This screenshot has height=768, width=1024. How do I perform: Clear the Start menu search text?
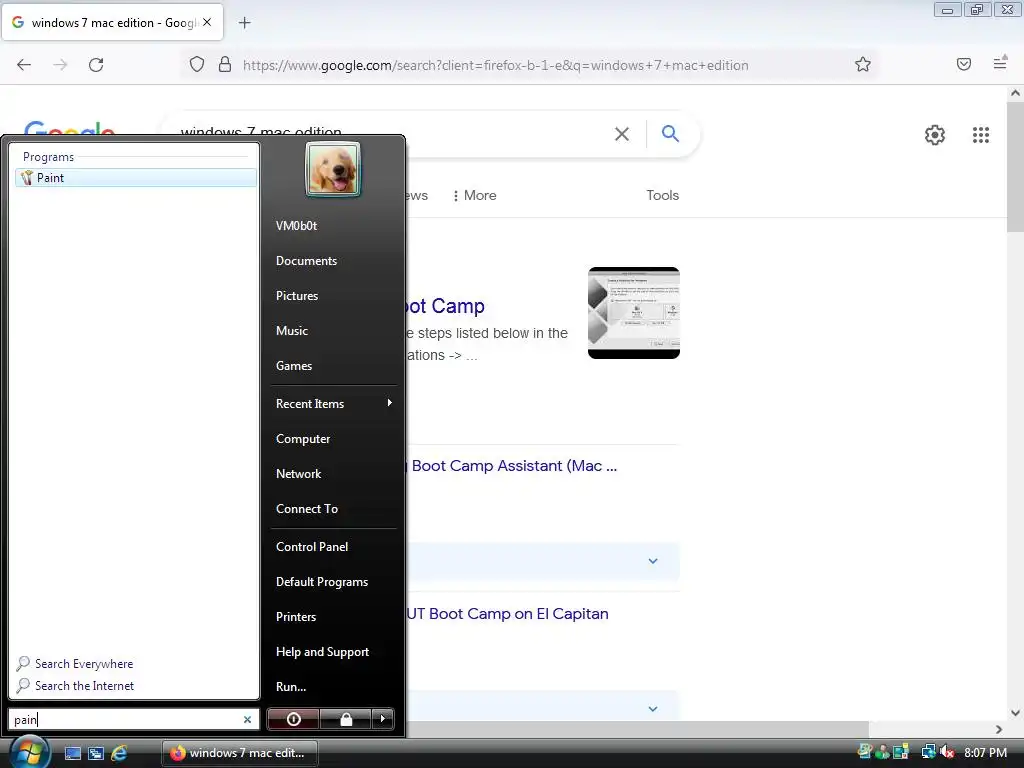248,720
